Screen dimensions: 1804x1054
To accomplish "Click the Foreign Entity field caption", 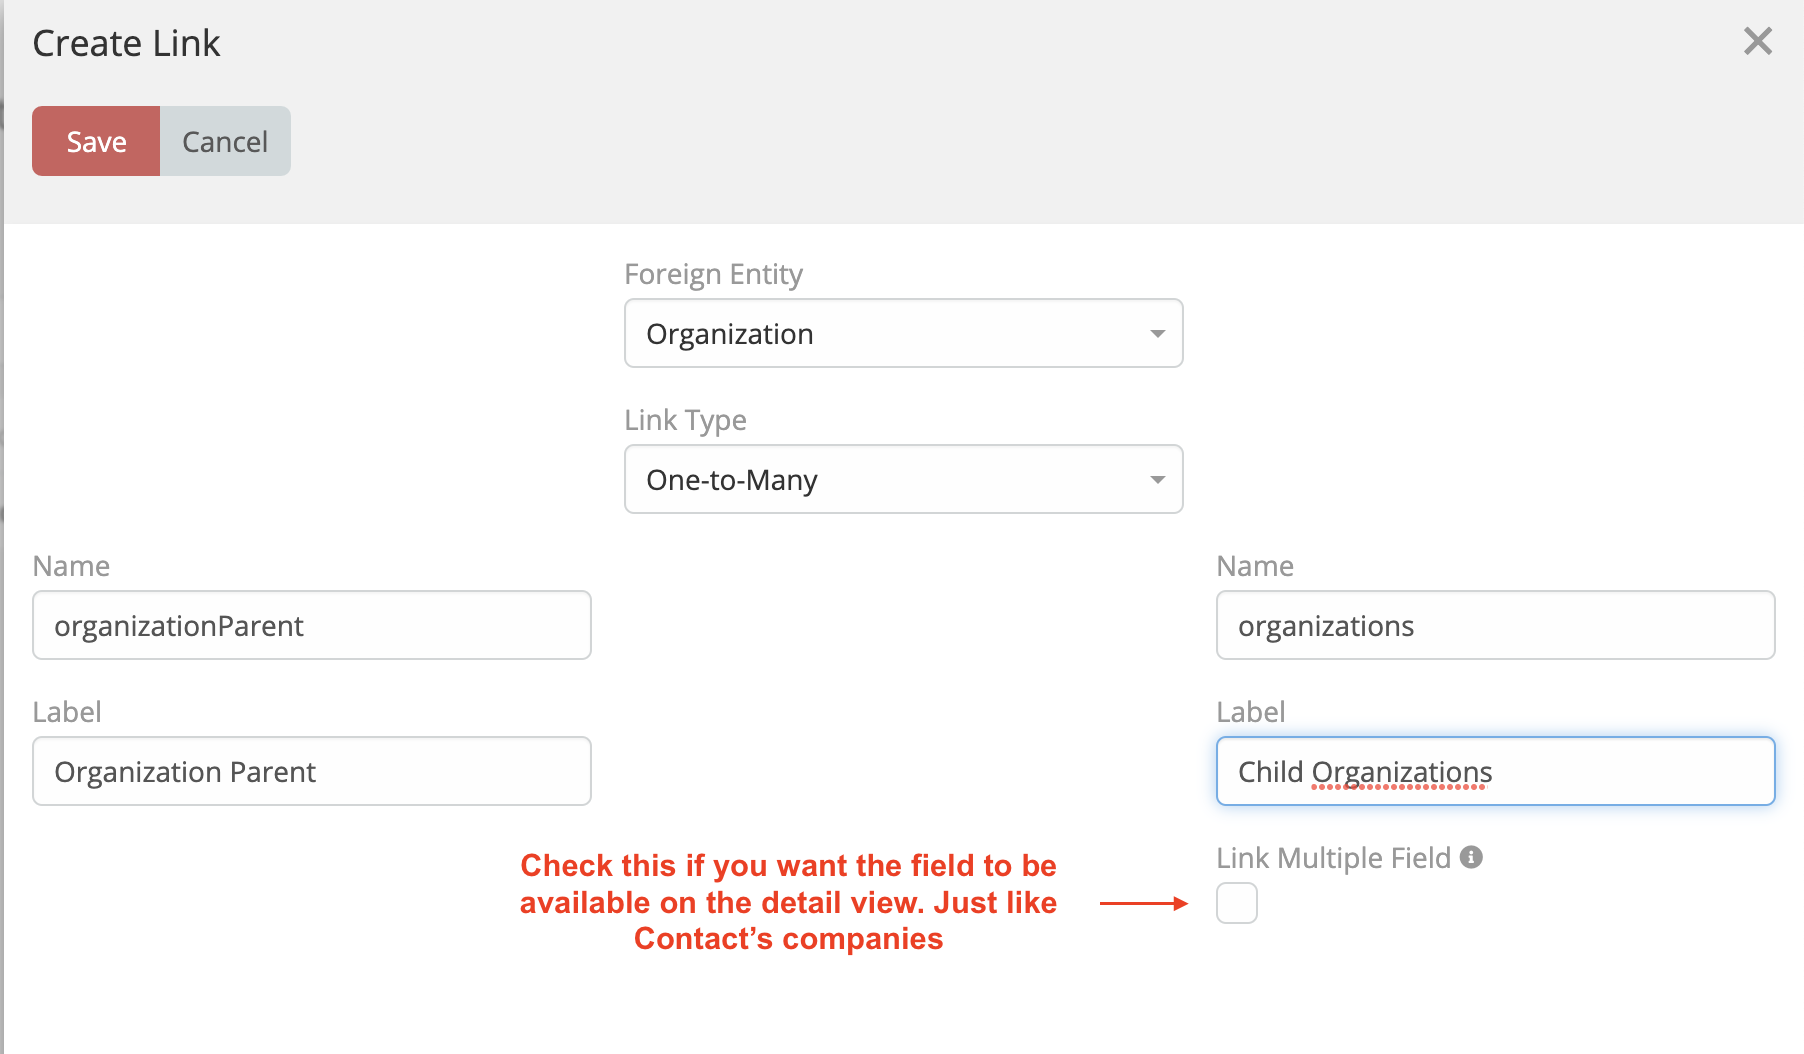I will [713, 274].
